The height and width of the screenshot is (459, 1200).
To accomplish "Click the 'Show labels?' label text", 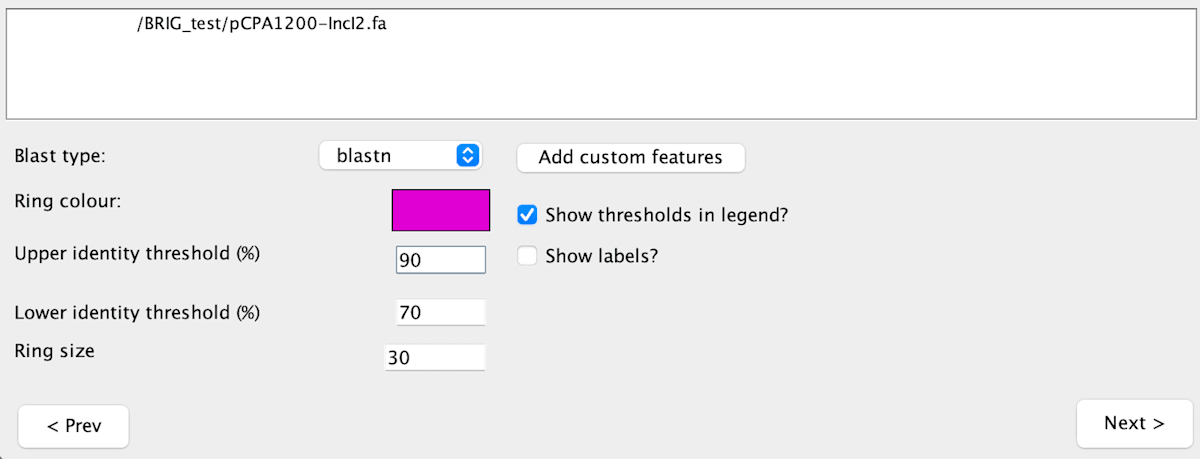I will point(601,256).
